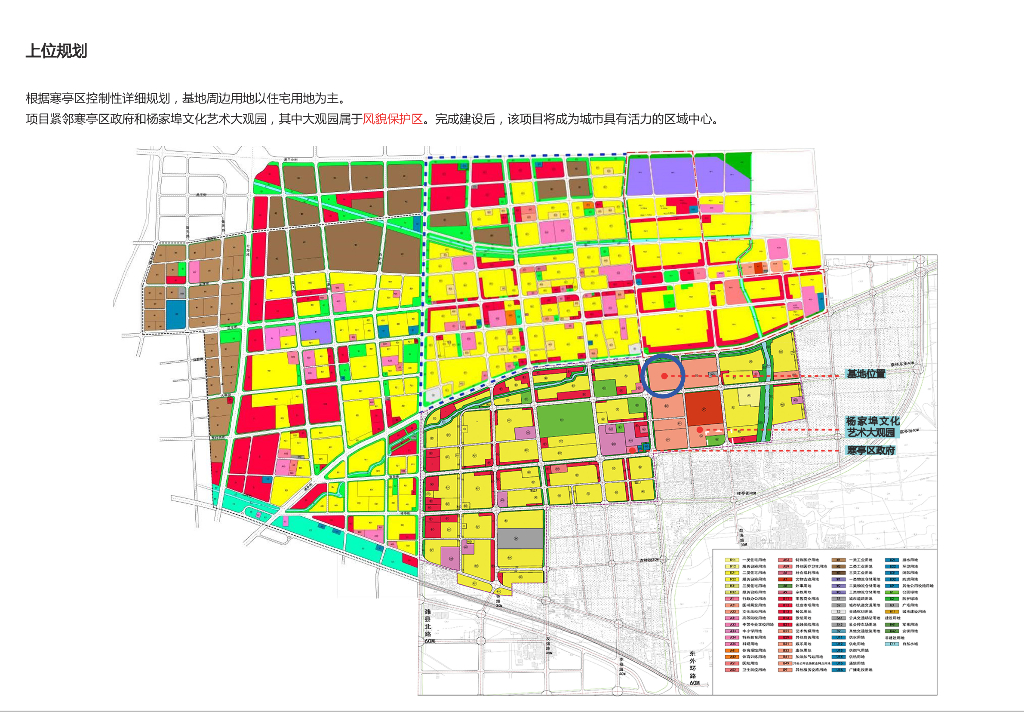Select the 基地位置 map label

(866, 373)
